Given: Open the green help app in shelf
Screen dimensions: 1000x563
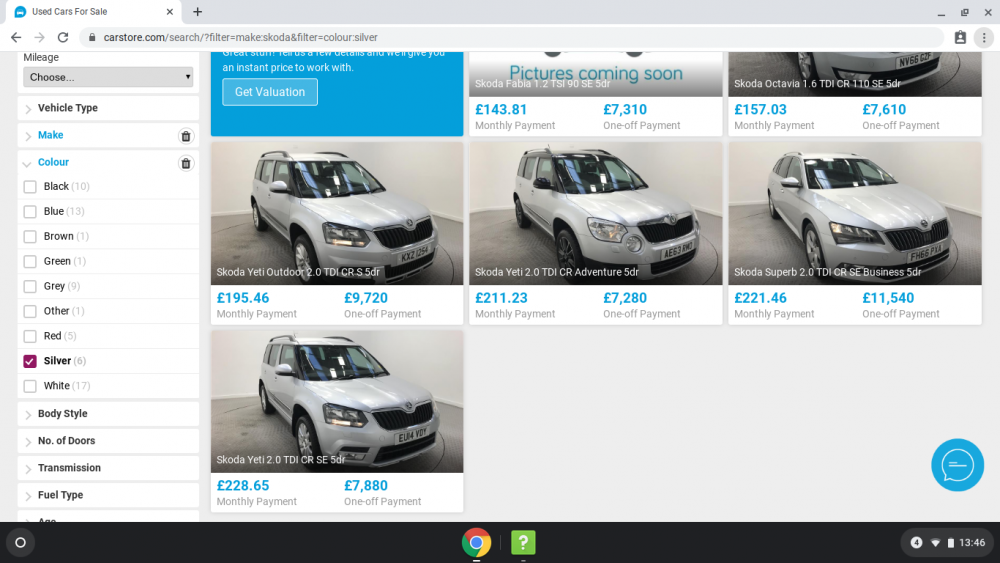Looking at the screenshot, I should [x=523, y=543].
